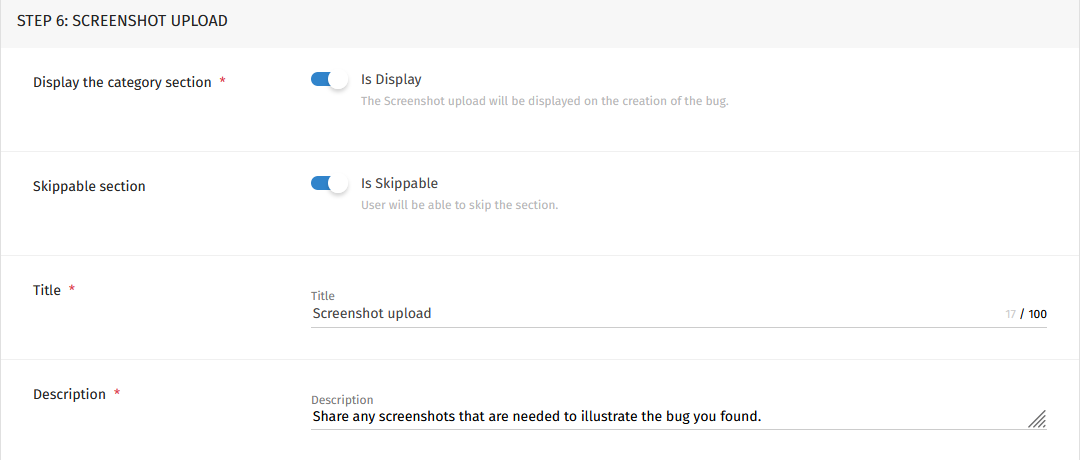Click the '17 / 100' character counter
The height and width of the screenshot is (460, 1080).
click(x=1026, y=314)
